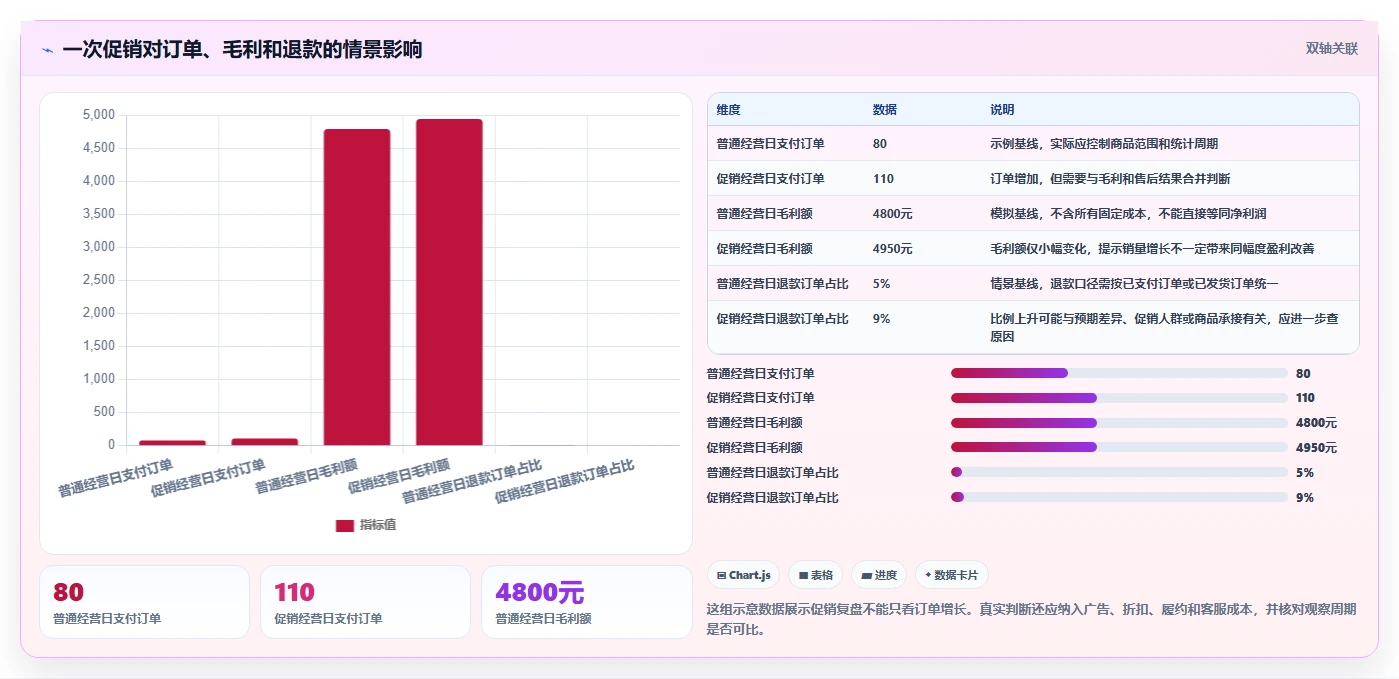The height and width of the screenshot is (679, 1399).
Task: Click table row label 普通经营日毛利额
Action: point(764,214)
